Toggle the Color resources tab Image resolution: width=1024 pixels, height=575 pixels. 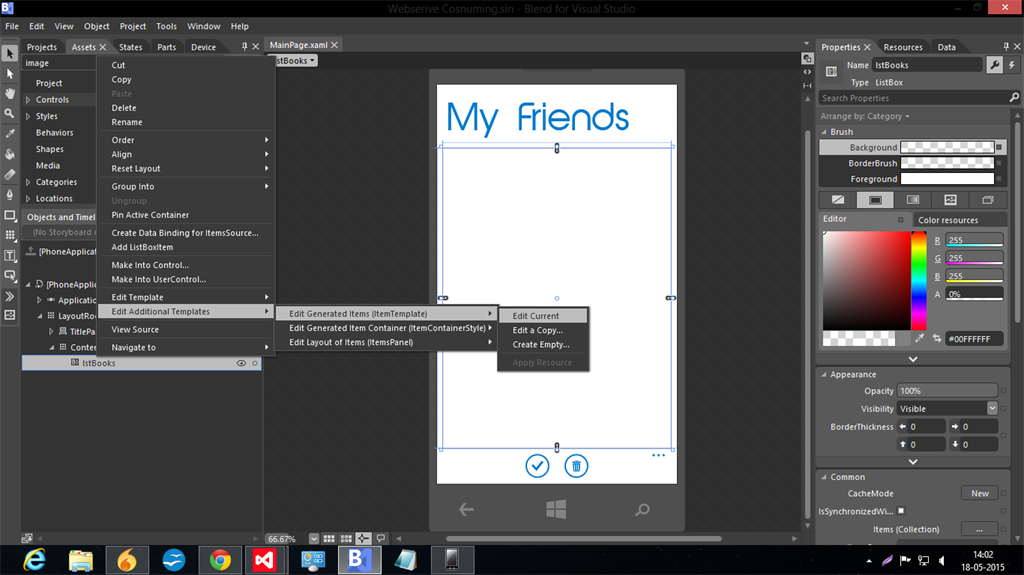[x=947, y=220]
